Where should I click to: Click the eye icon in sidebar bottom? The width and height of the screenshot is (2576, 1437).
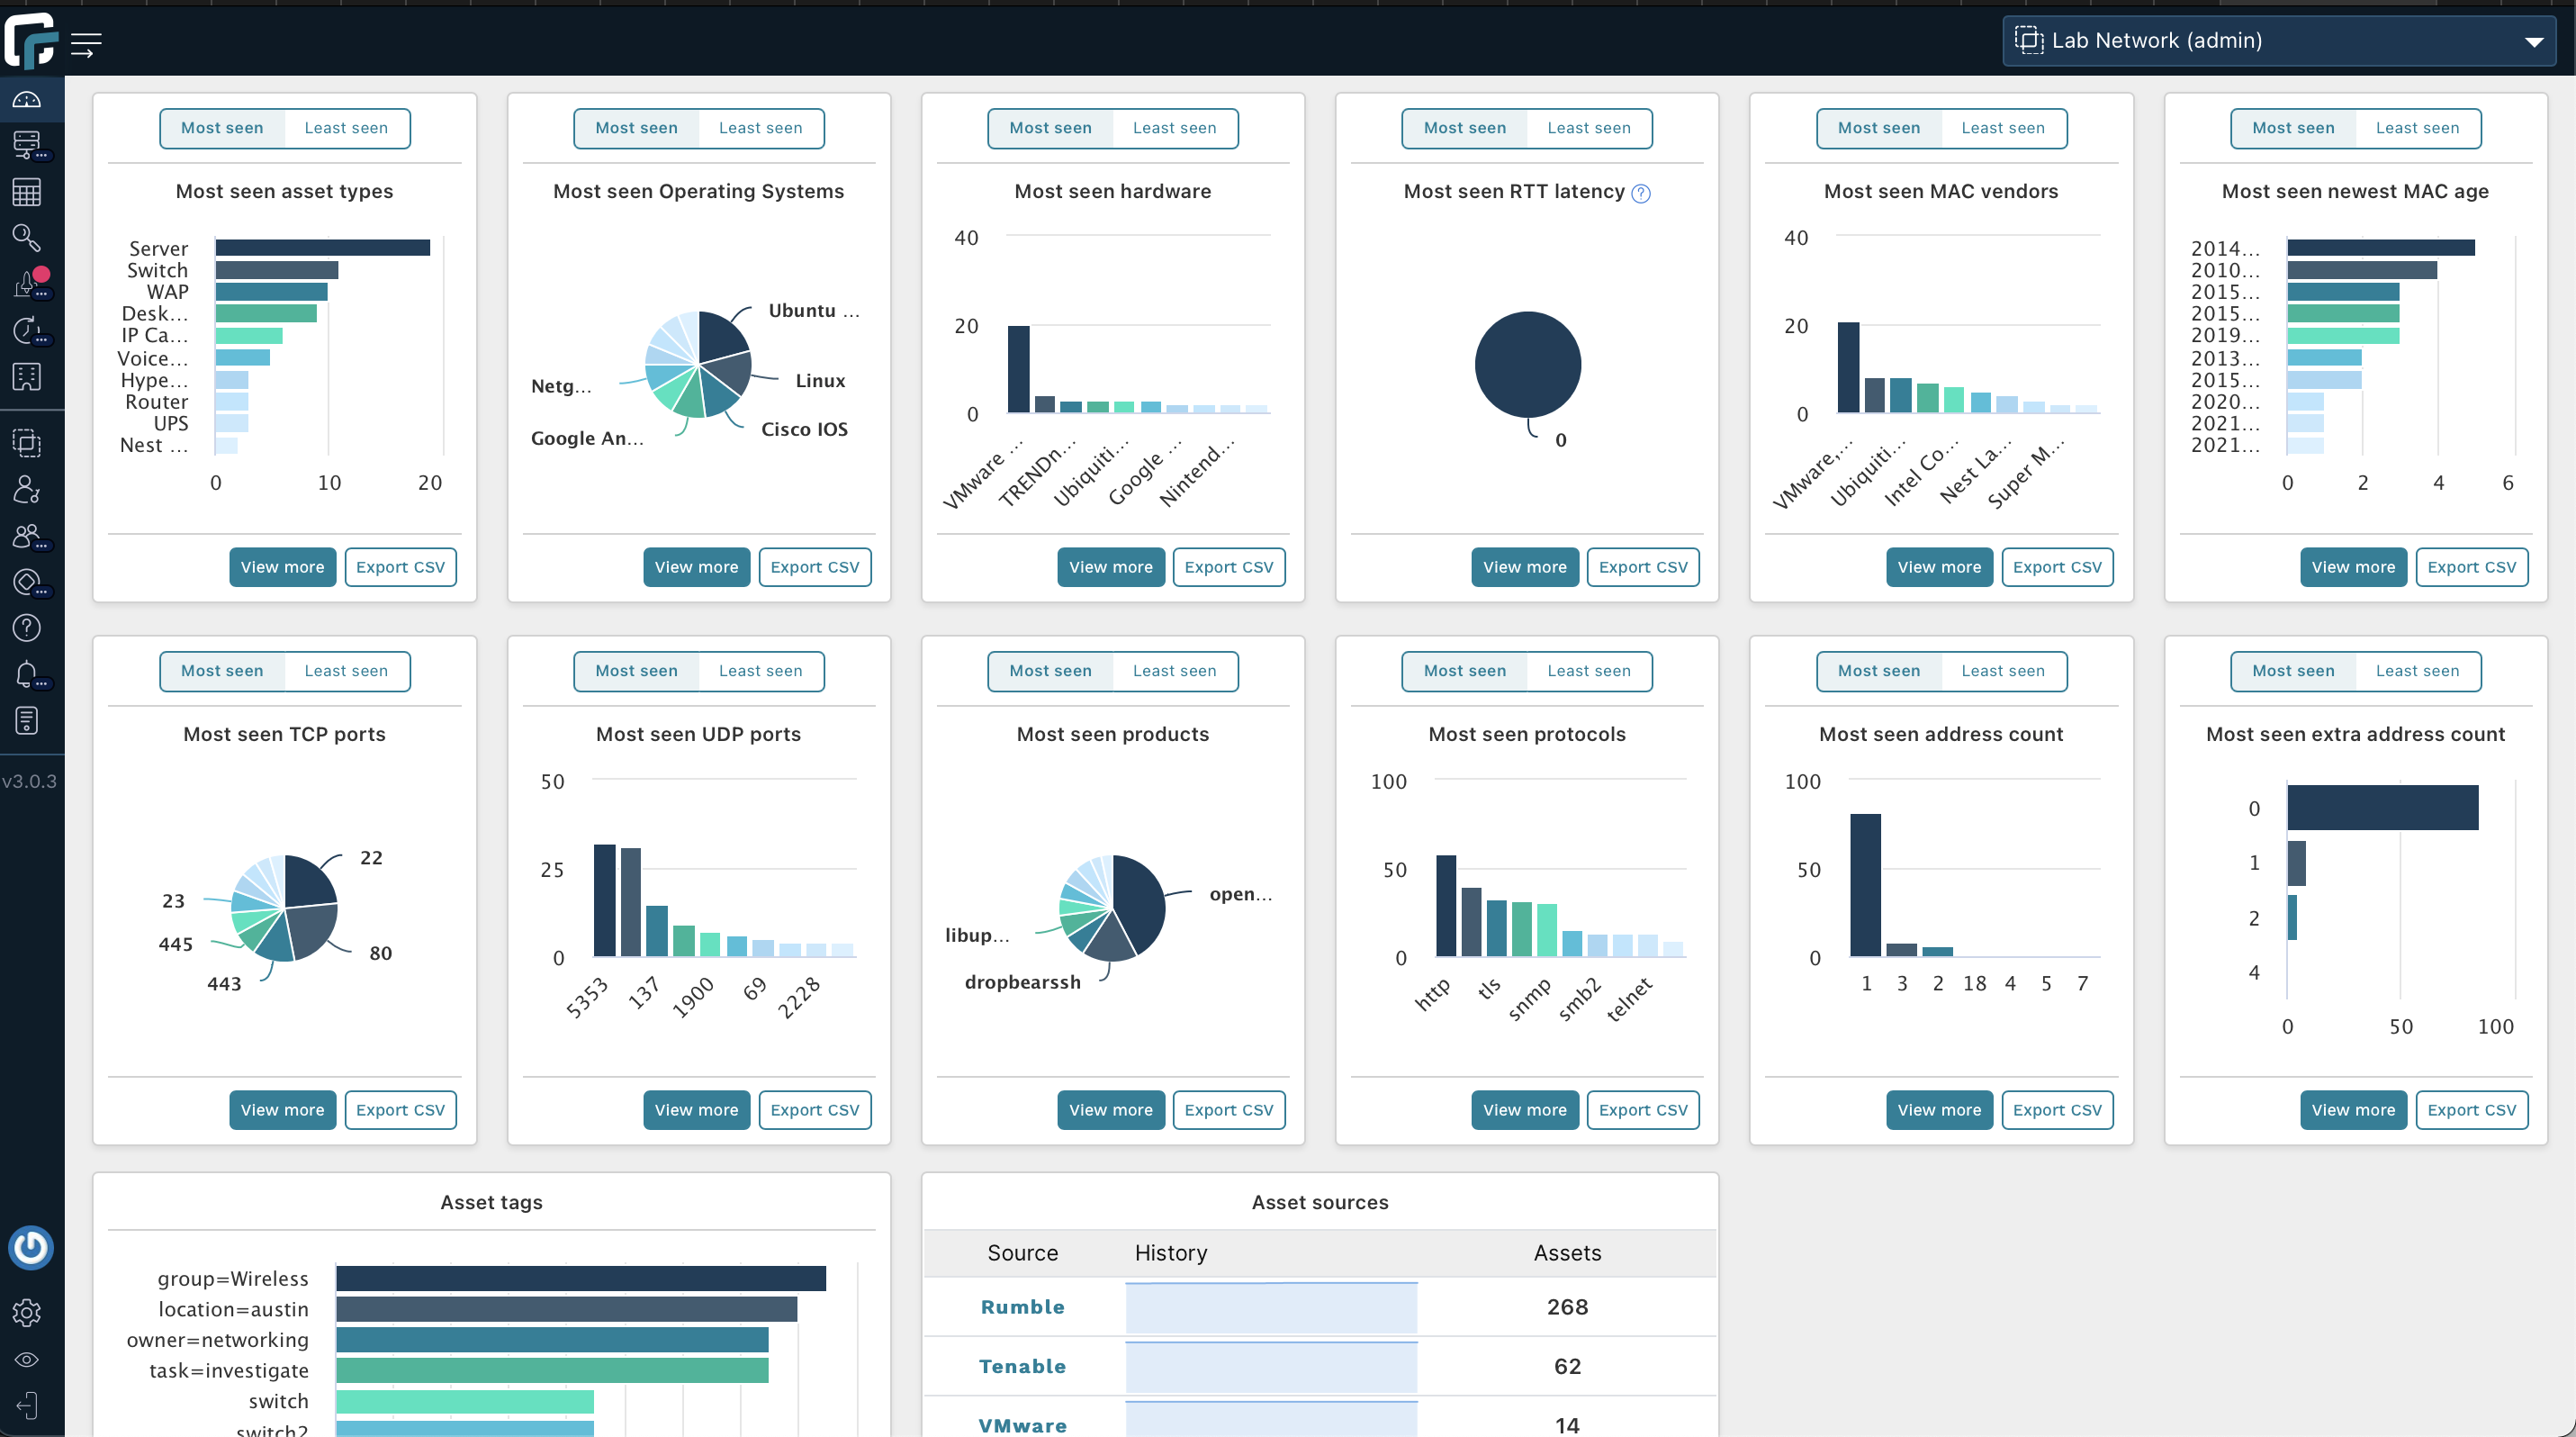(27, 1359)
